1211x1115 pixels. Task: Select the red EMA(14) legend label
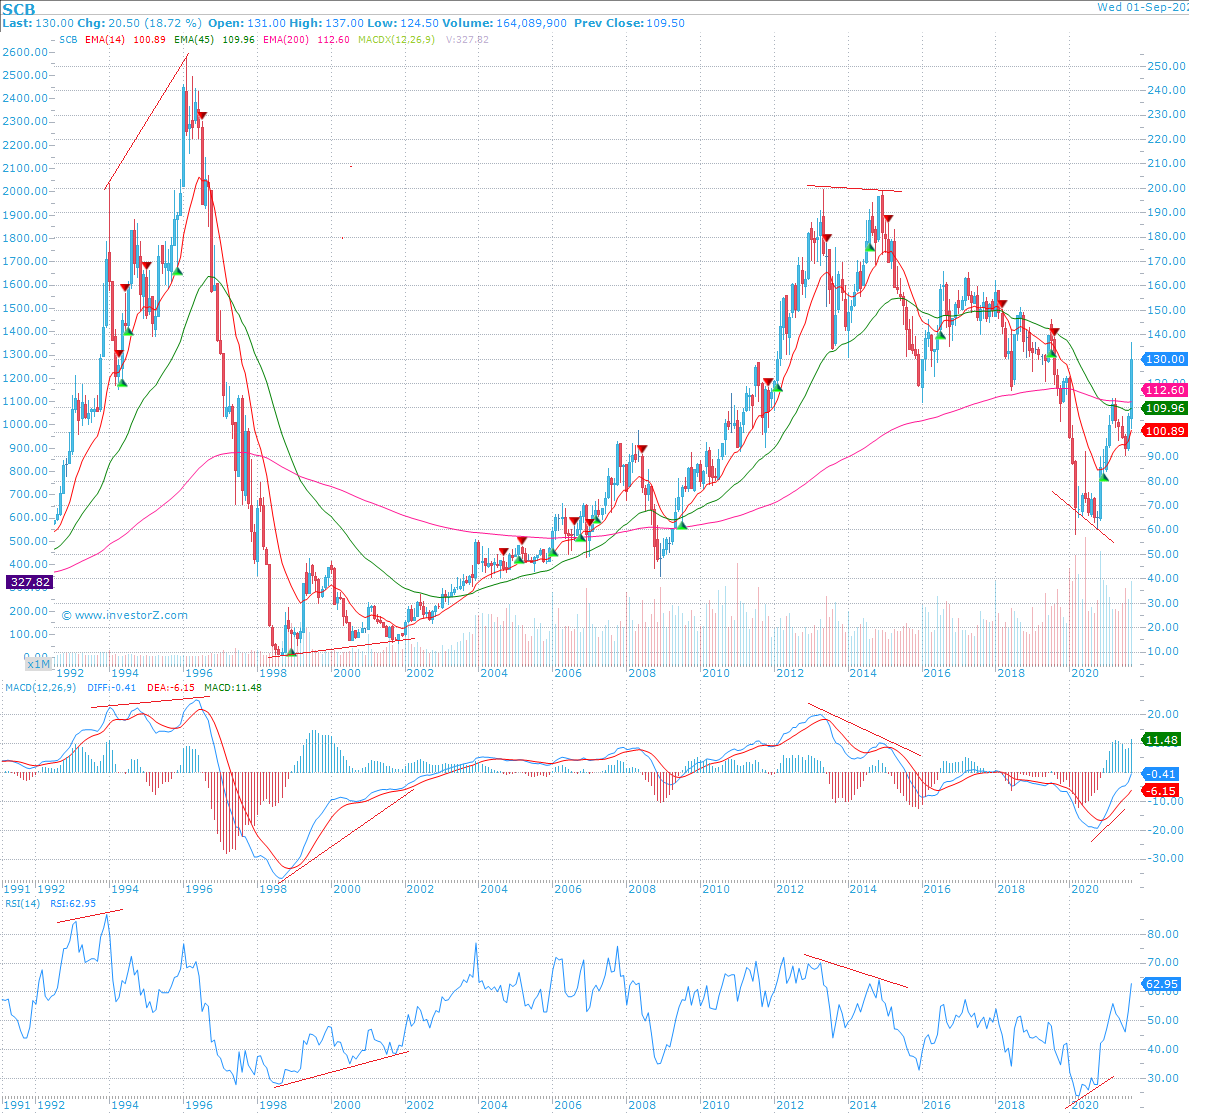[x=105, y=40]
